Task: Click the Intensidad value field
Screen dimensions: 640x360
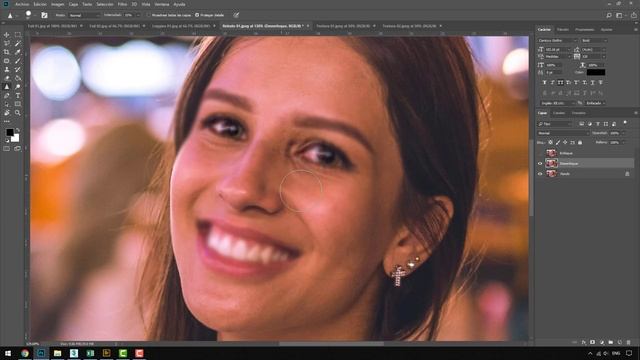Action: pos(129,15)
